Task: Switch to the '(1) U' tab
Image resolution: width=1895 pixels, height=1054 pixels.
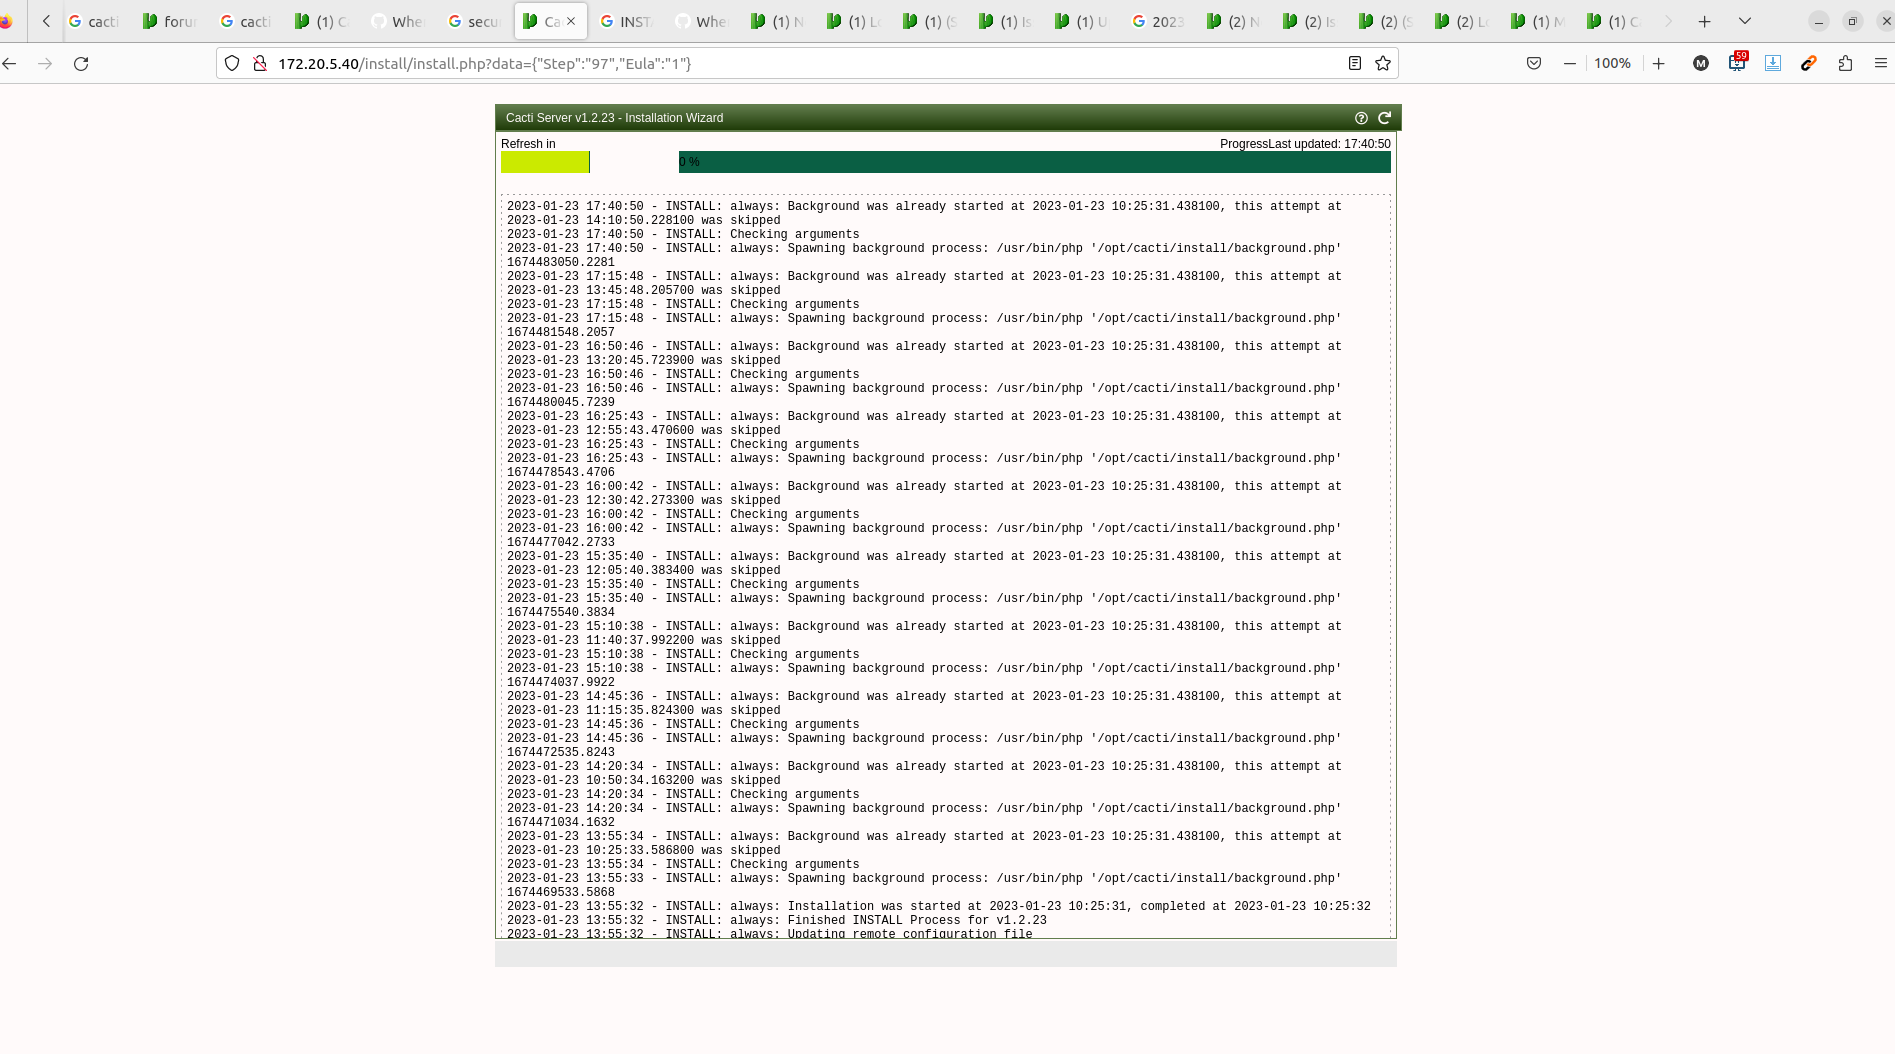Action: [1083, 21]
